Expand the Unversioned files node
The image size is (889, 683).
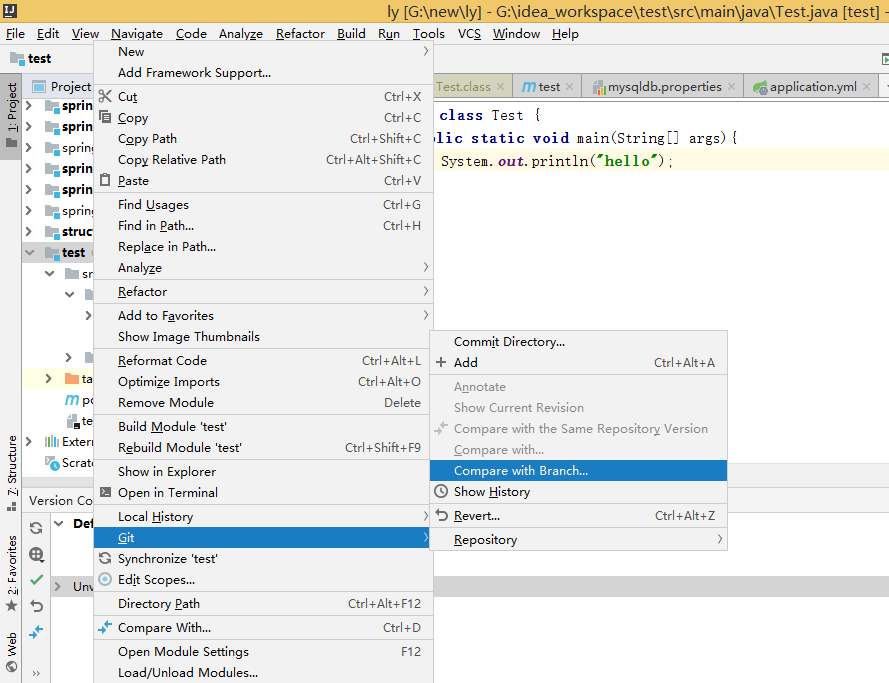tap(58, 586)
